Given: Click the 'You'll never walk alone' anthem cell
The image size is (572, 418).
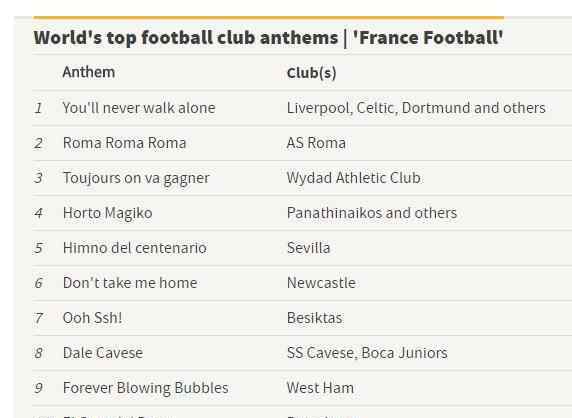Looking at the screenshot, I should pyautogui.click(x=139, y=108).
